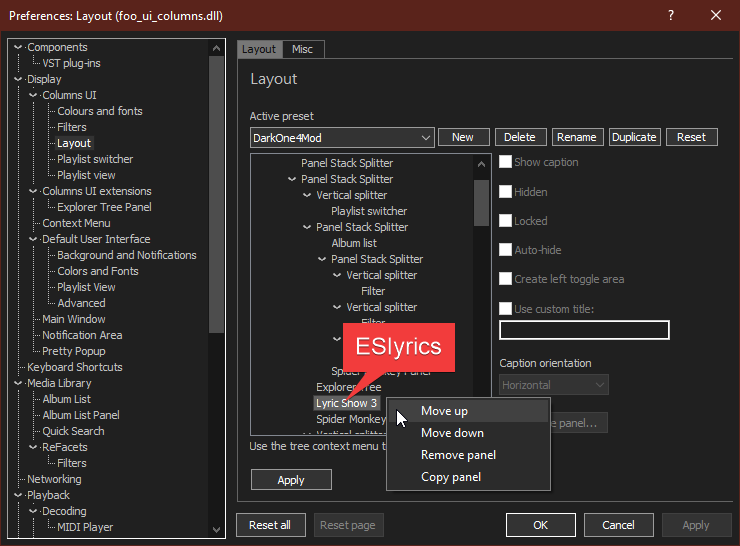Close the Preferences dialog window
740x546 pixels.
(x=716, y=15)
